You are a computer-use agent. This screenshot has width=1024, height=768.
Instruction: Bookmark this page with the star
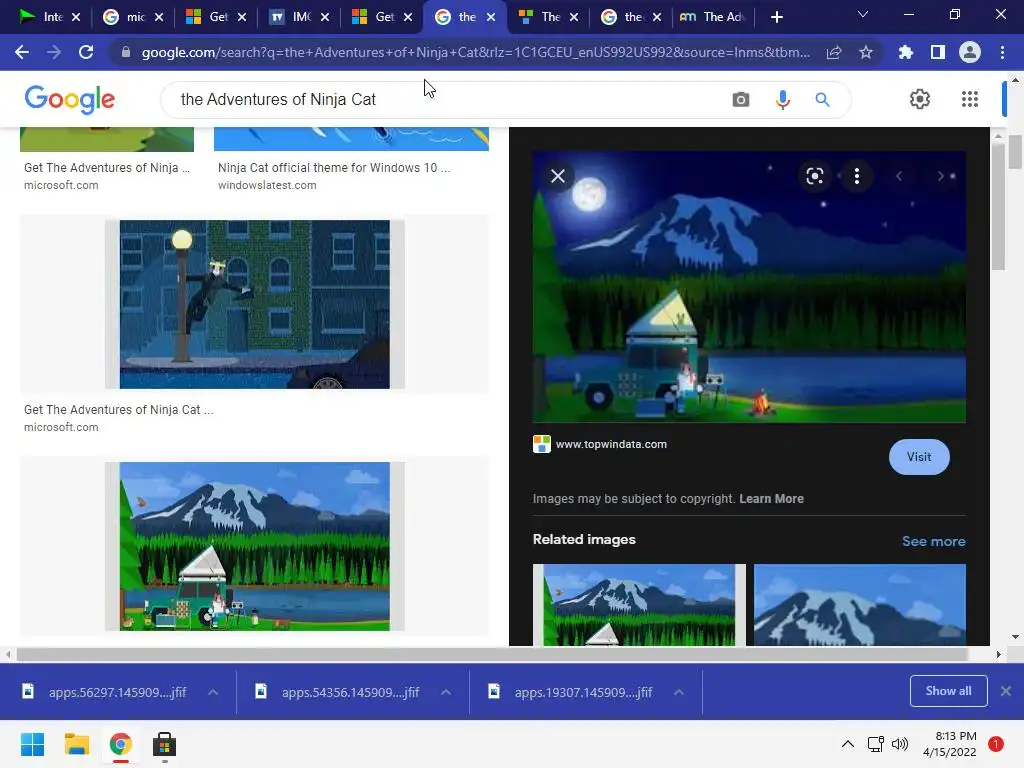click(x=866, y=52)
